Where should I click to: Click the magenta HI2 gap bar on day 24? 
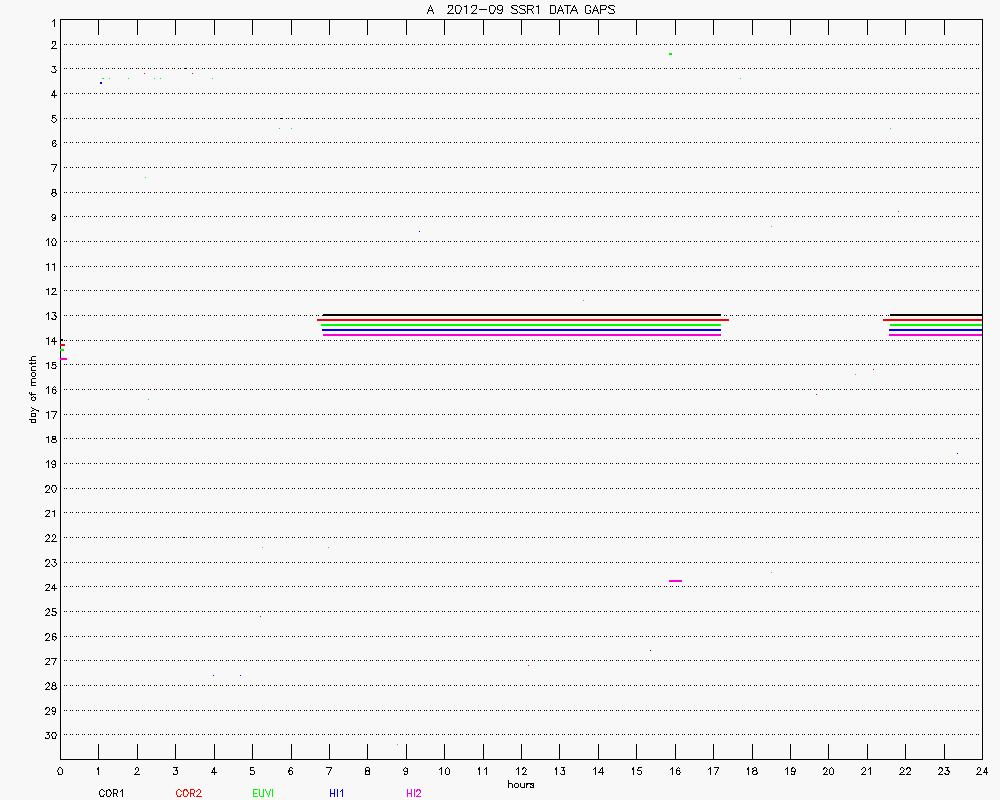[x=676, y=581]
